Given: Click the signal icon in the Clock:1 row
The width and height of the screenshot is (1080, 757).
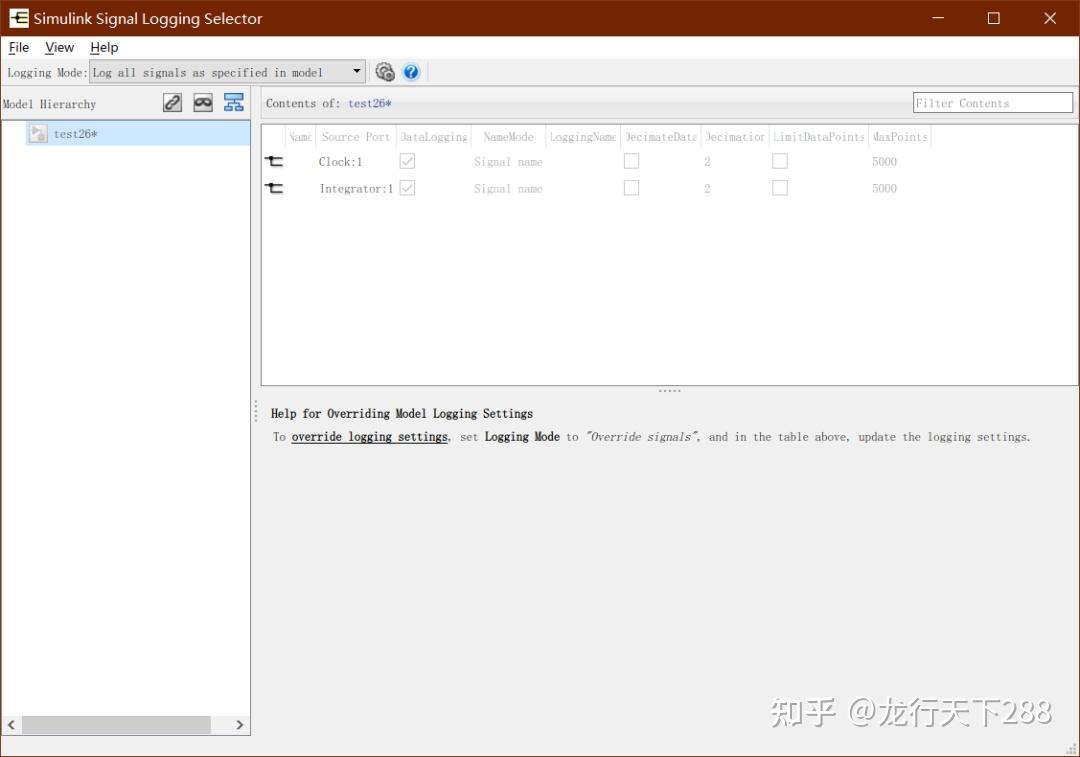Looking at the screenshot, I should 274,161.
